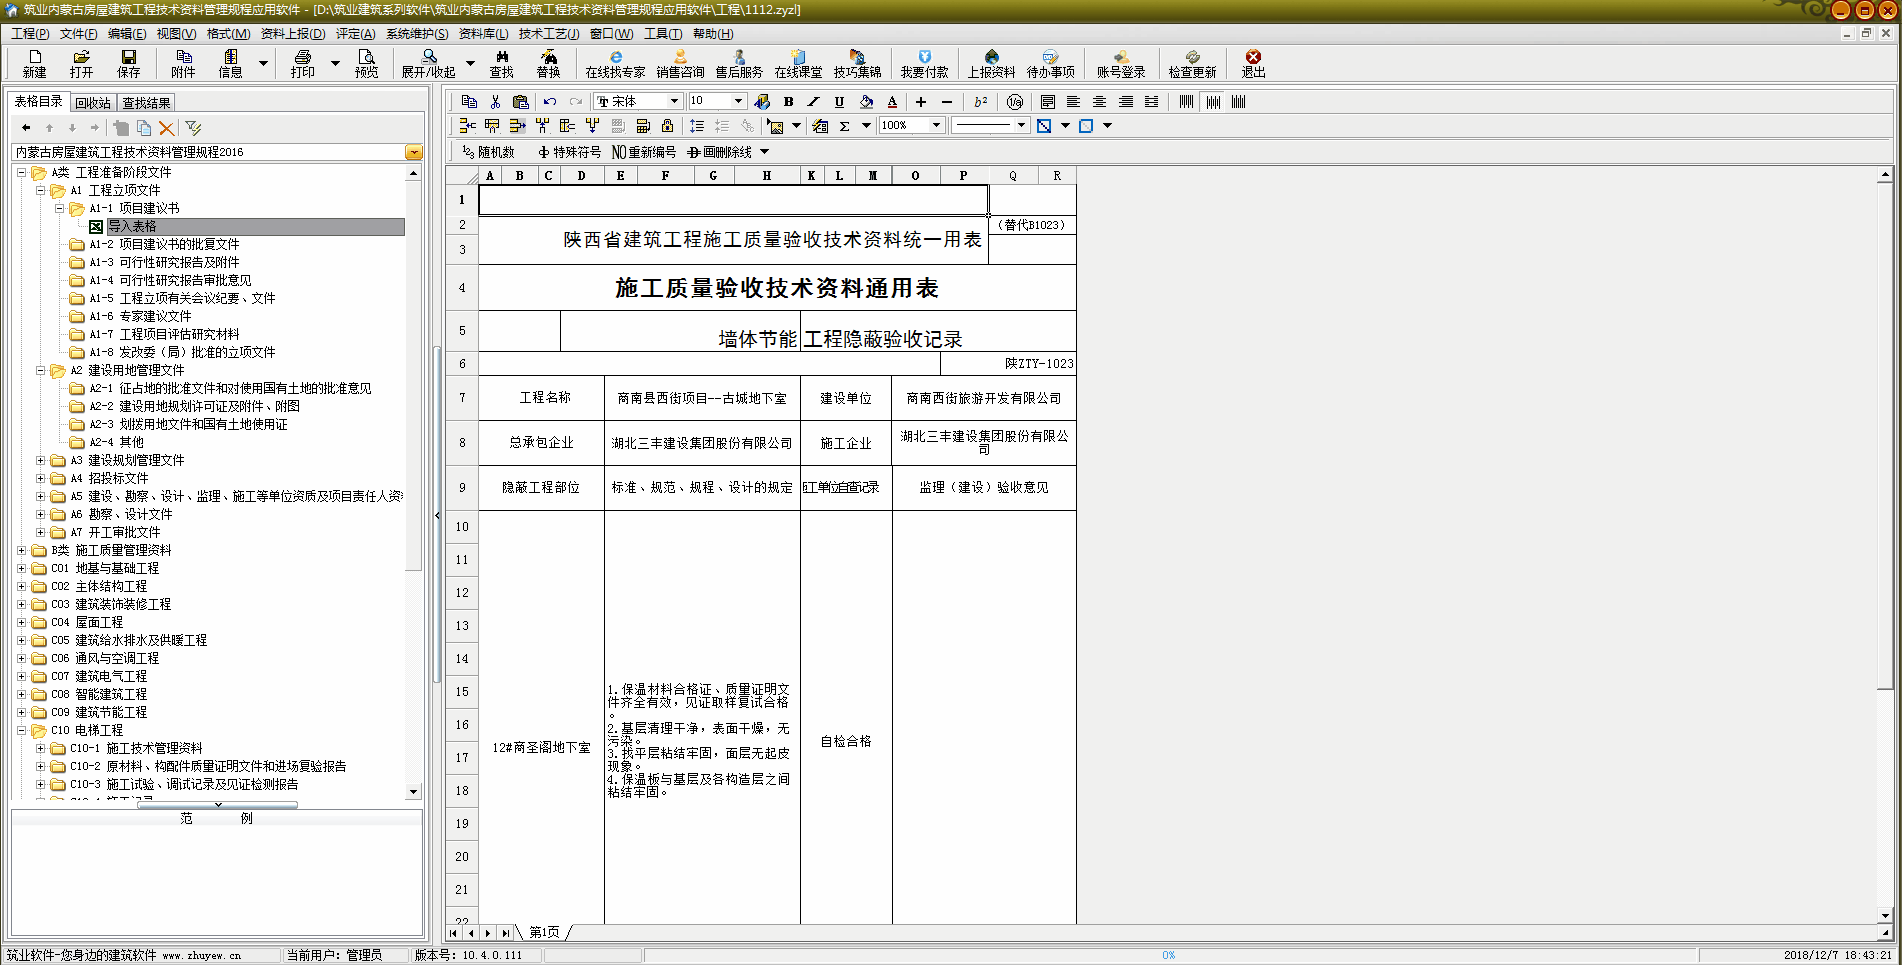The height and width of the screenshot is (965, 1902).
Task: Click the red delete X icon in catalog panel
Action: (167, 128)
